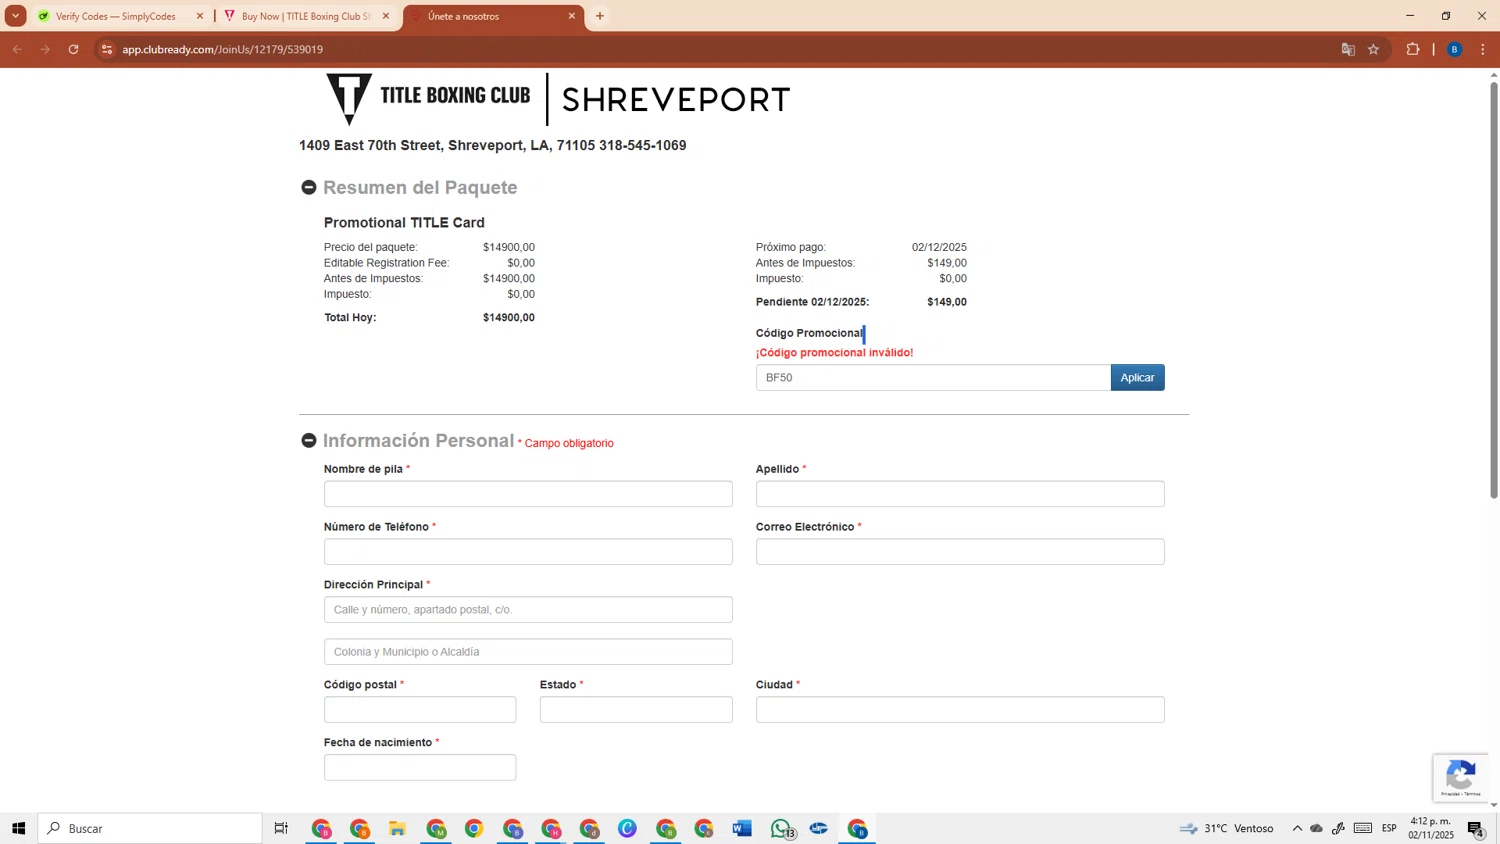Image resolution: width=1500 pixels, height=844 pixels.
Task: Click the Fecha de nacimiento field
Action: click(420, 768)
